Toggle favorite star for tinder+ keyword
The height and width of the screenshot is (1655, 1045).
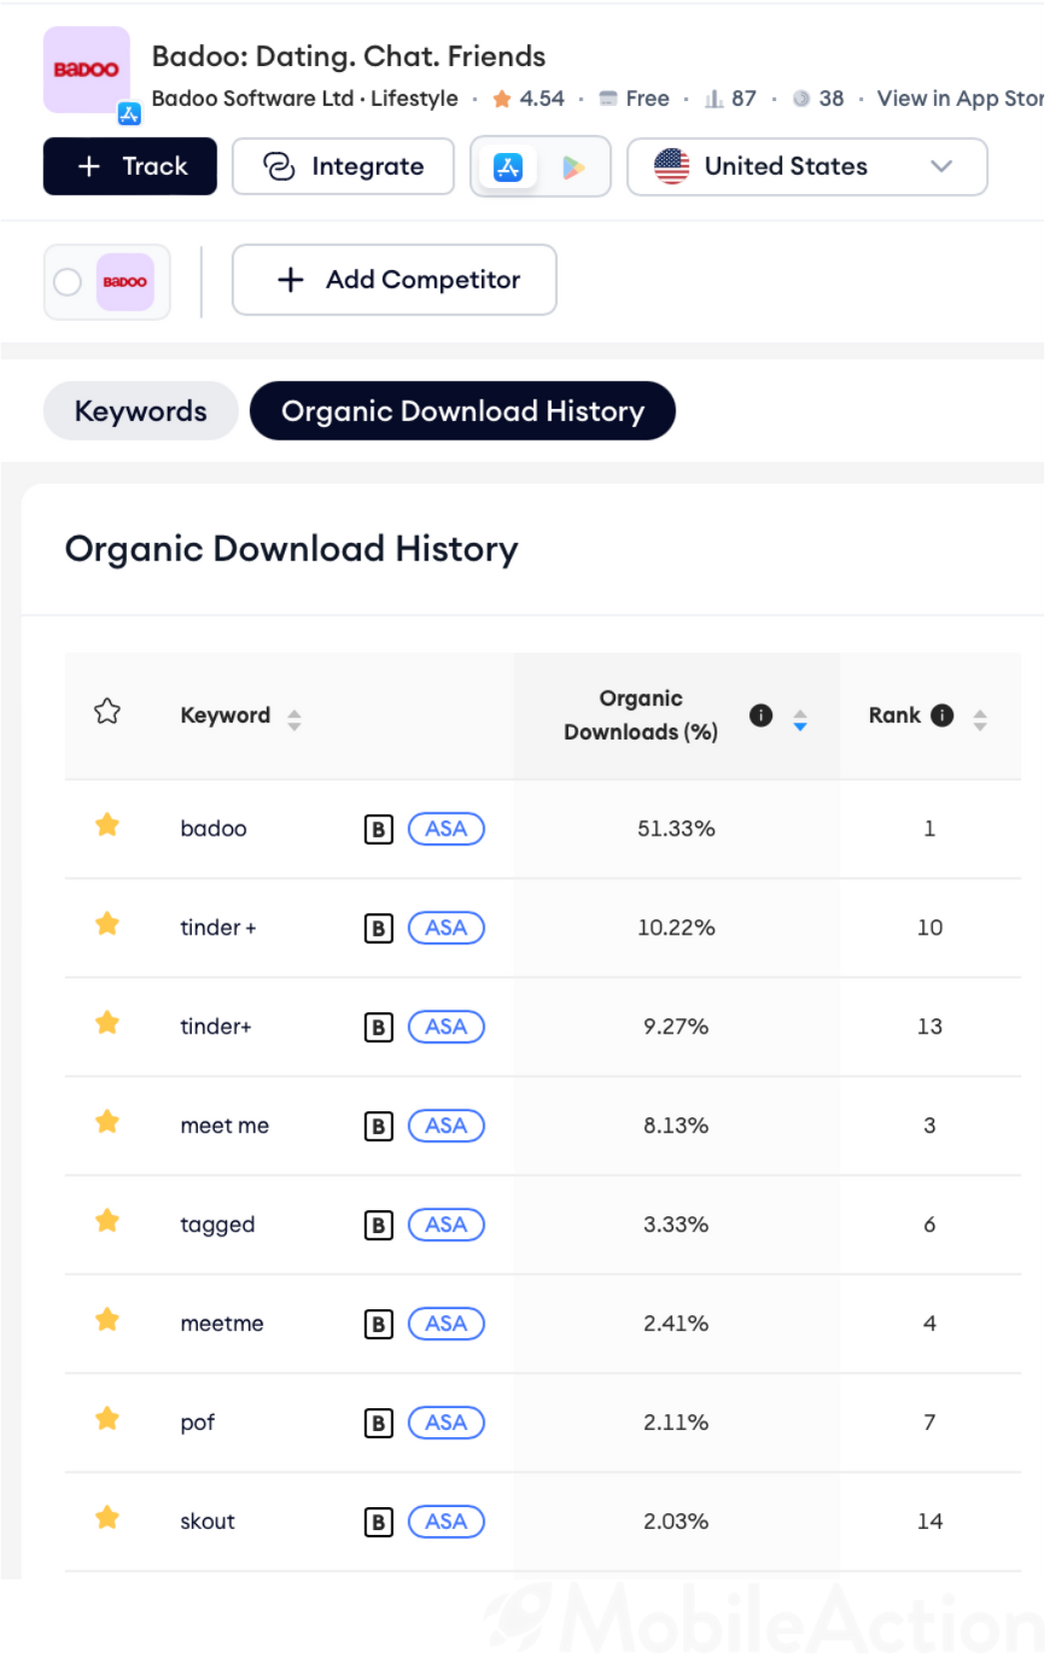tap(107, 1023)
